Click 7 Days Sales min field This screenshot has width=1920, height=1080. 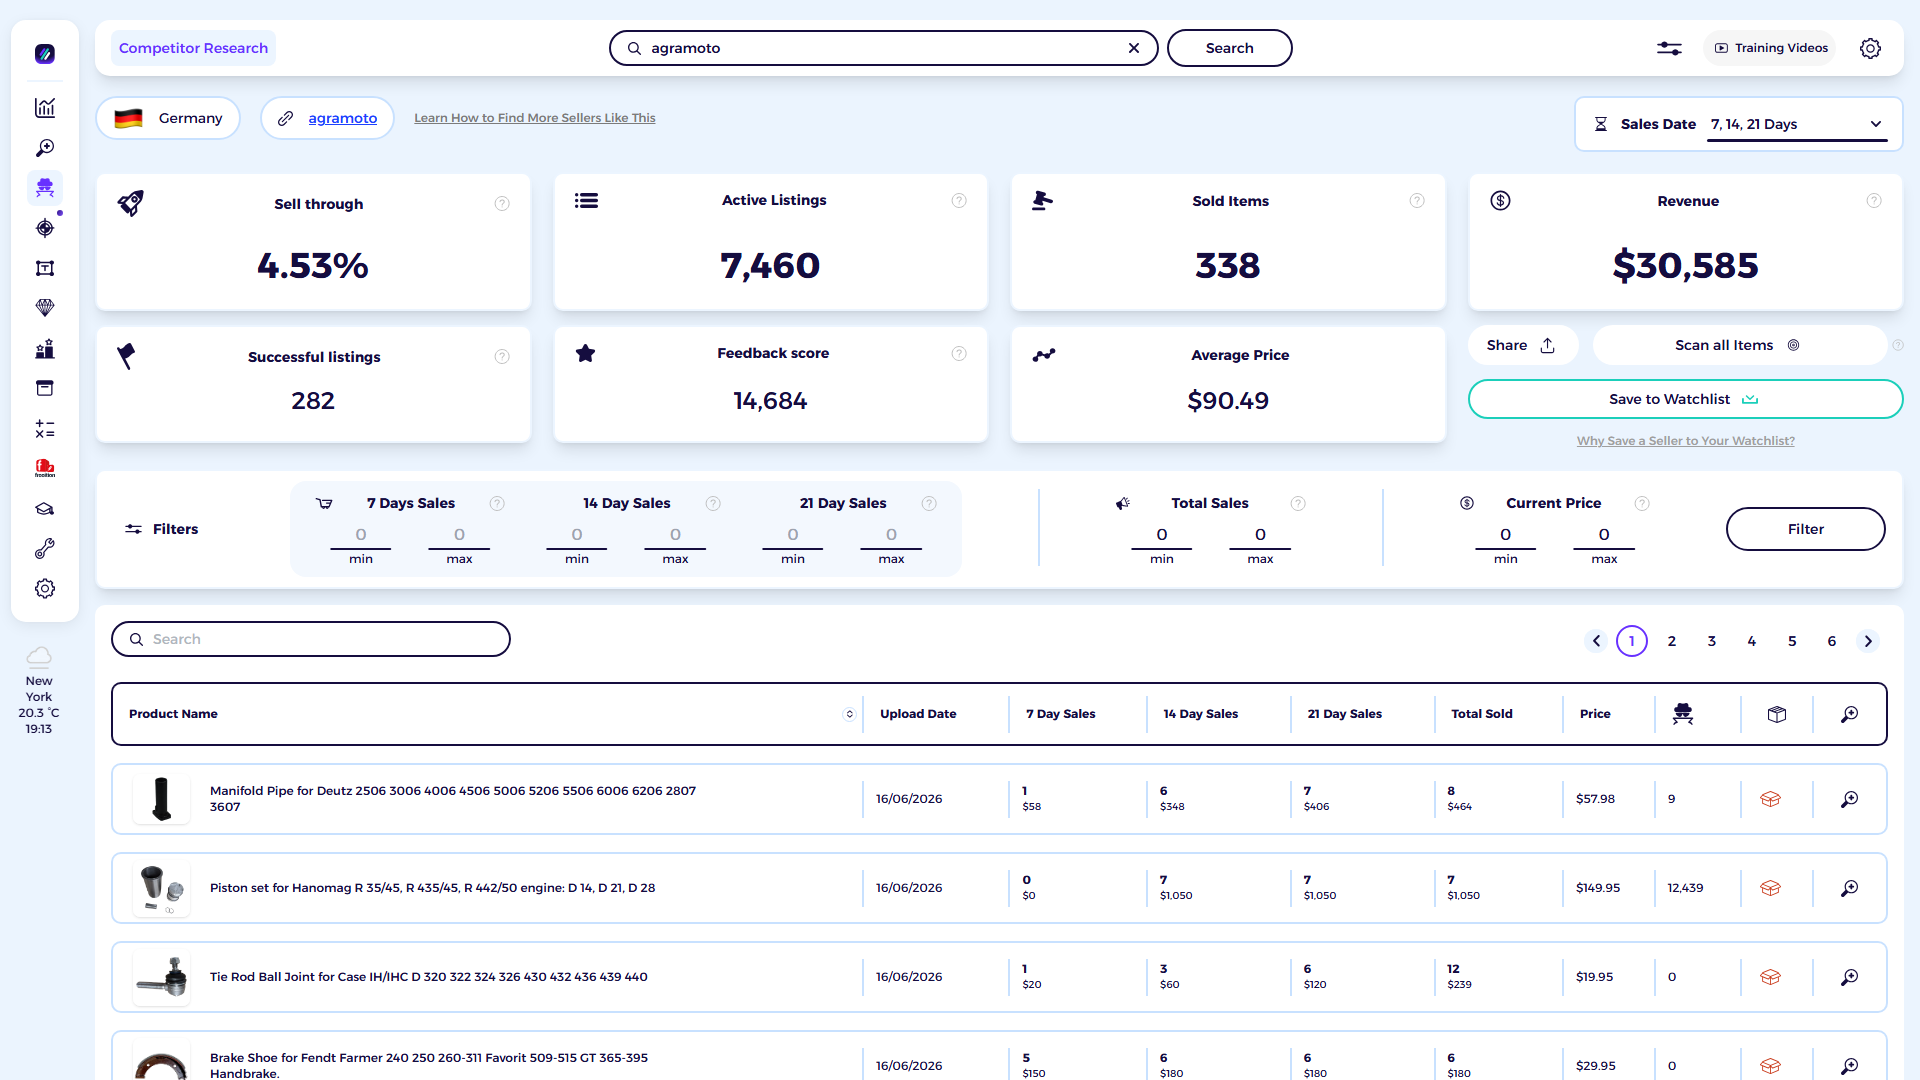point(361,535)
